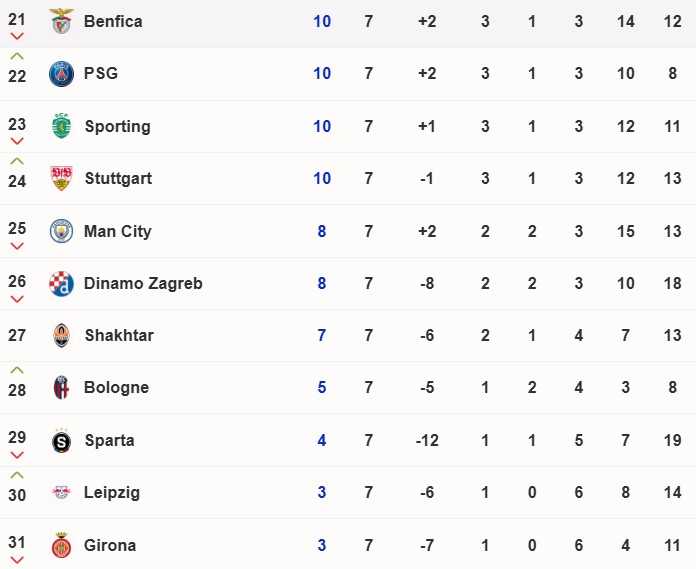Click the Bologne club crest

61,387
